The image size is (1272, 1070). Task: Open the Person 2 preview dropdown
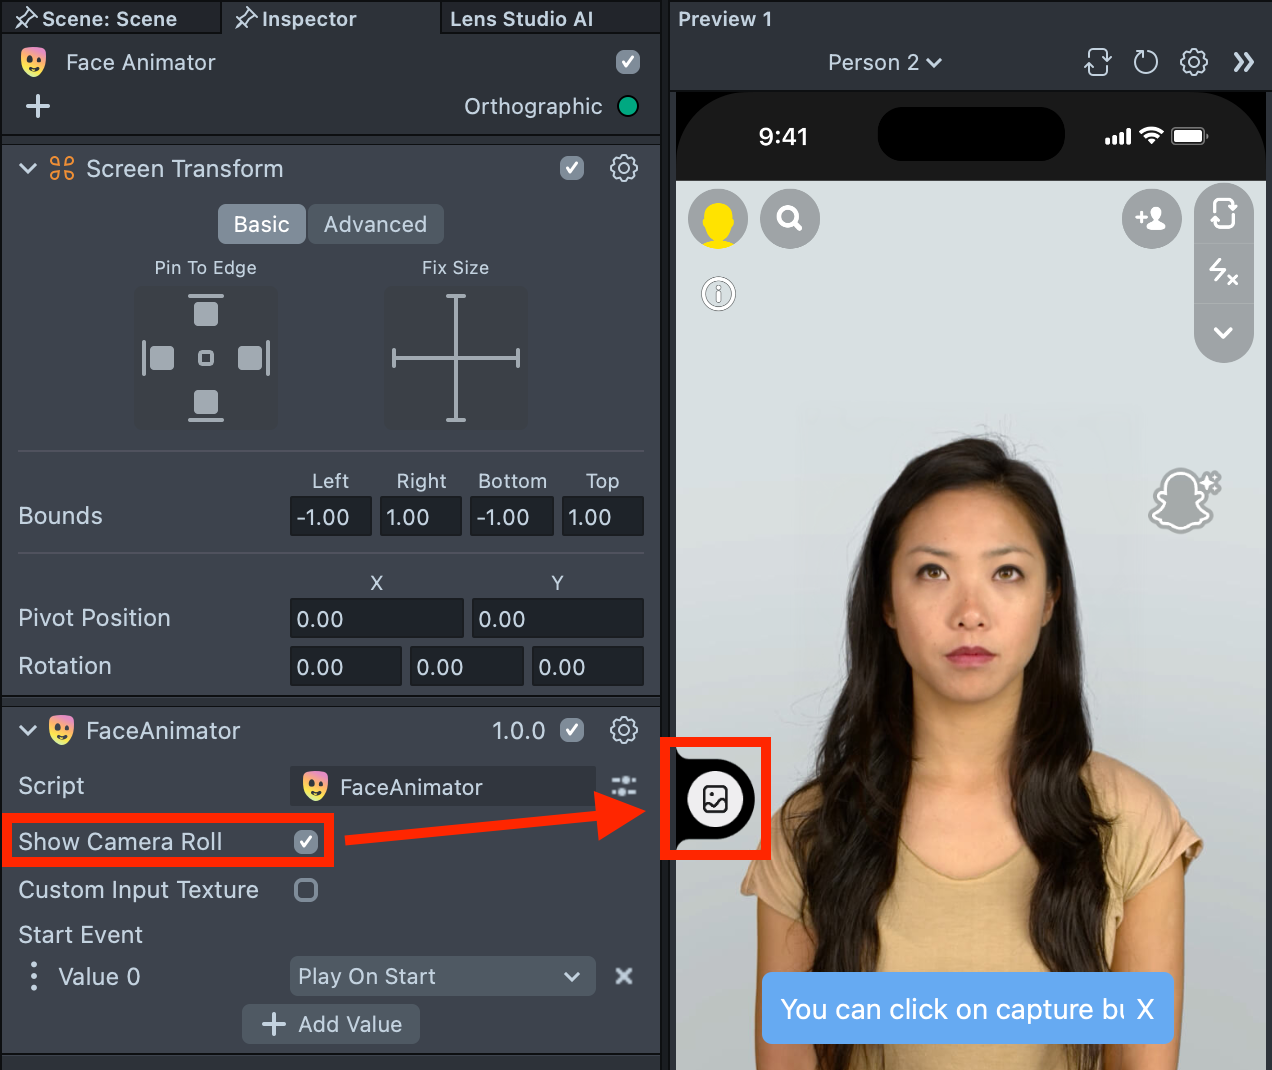tap(884, 62)
